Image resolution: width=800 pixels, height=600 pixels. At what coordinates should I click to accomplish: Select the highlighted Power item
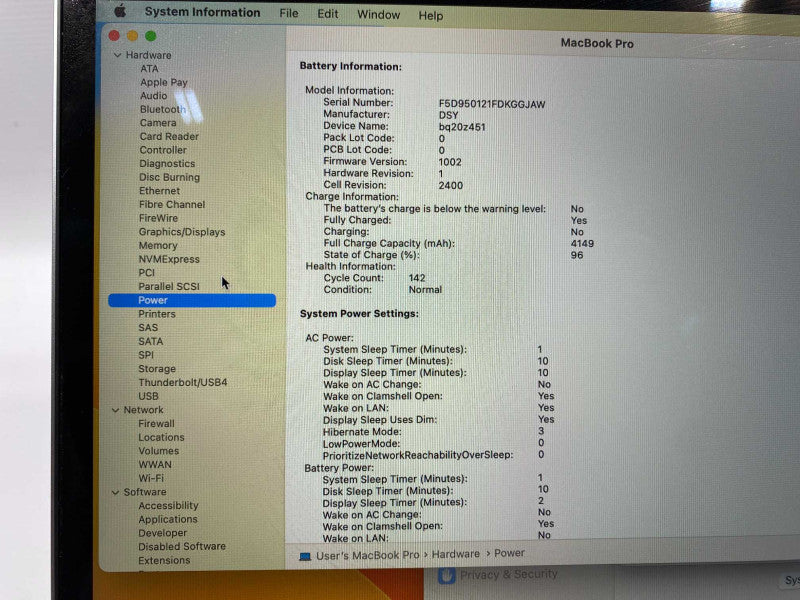click(x=192, y=301)
